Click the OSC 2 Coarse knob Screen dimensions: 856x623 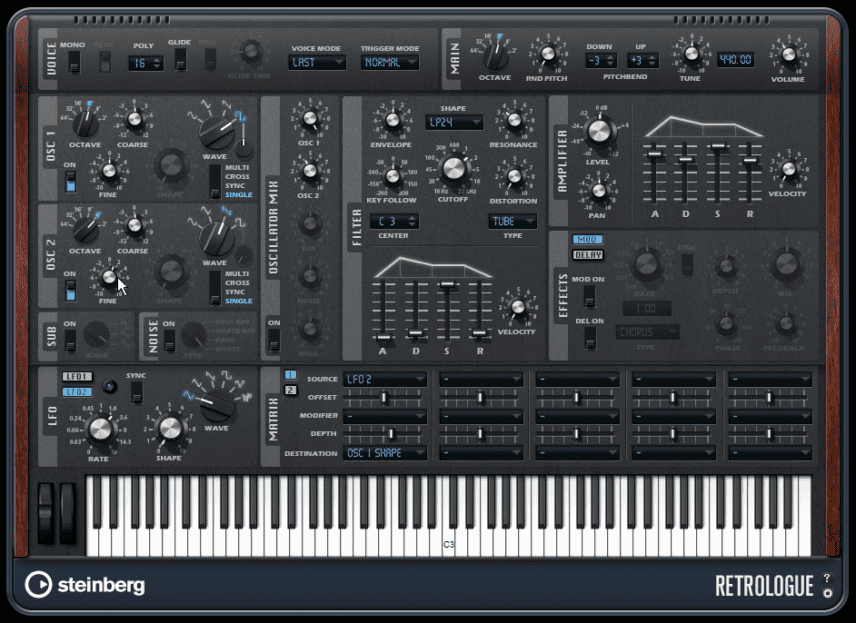point(134,225)
